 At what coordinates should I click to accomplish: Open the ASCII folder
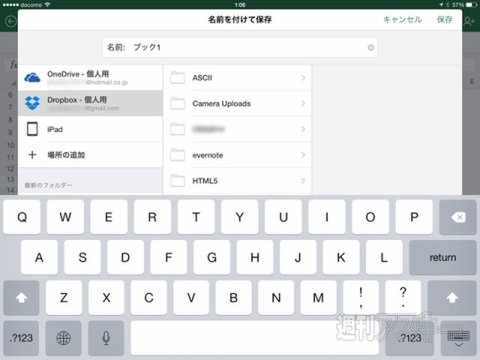(238, 78)
